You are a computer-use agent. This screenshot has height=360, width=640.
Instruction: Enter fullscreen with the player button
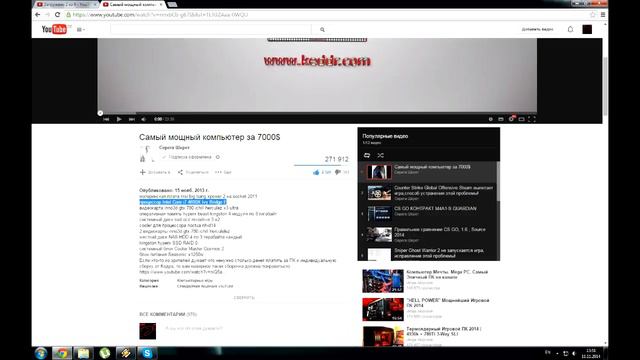coord(531,119)
